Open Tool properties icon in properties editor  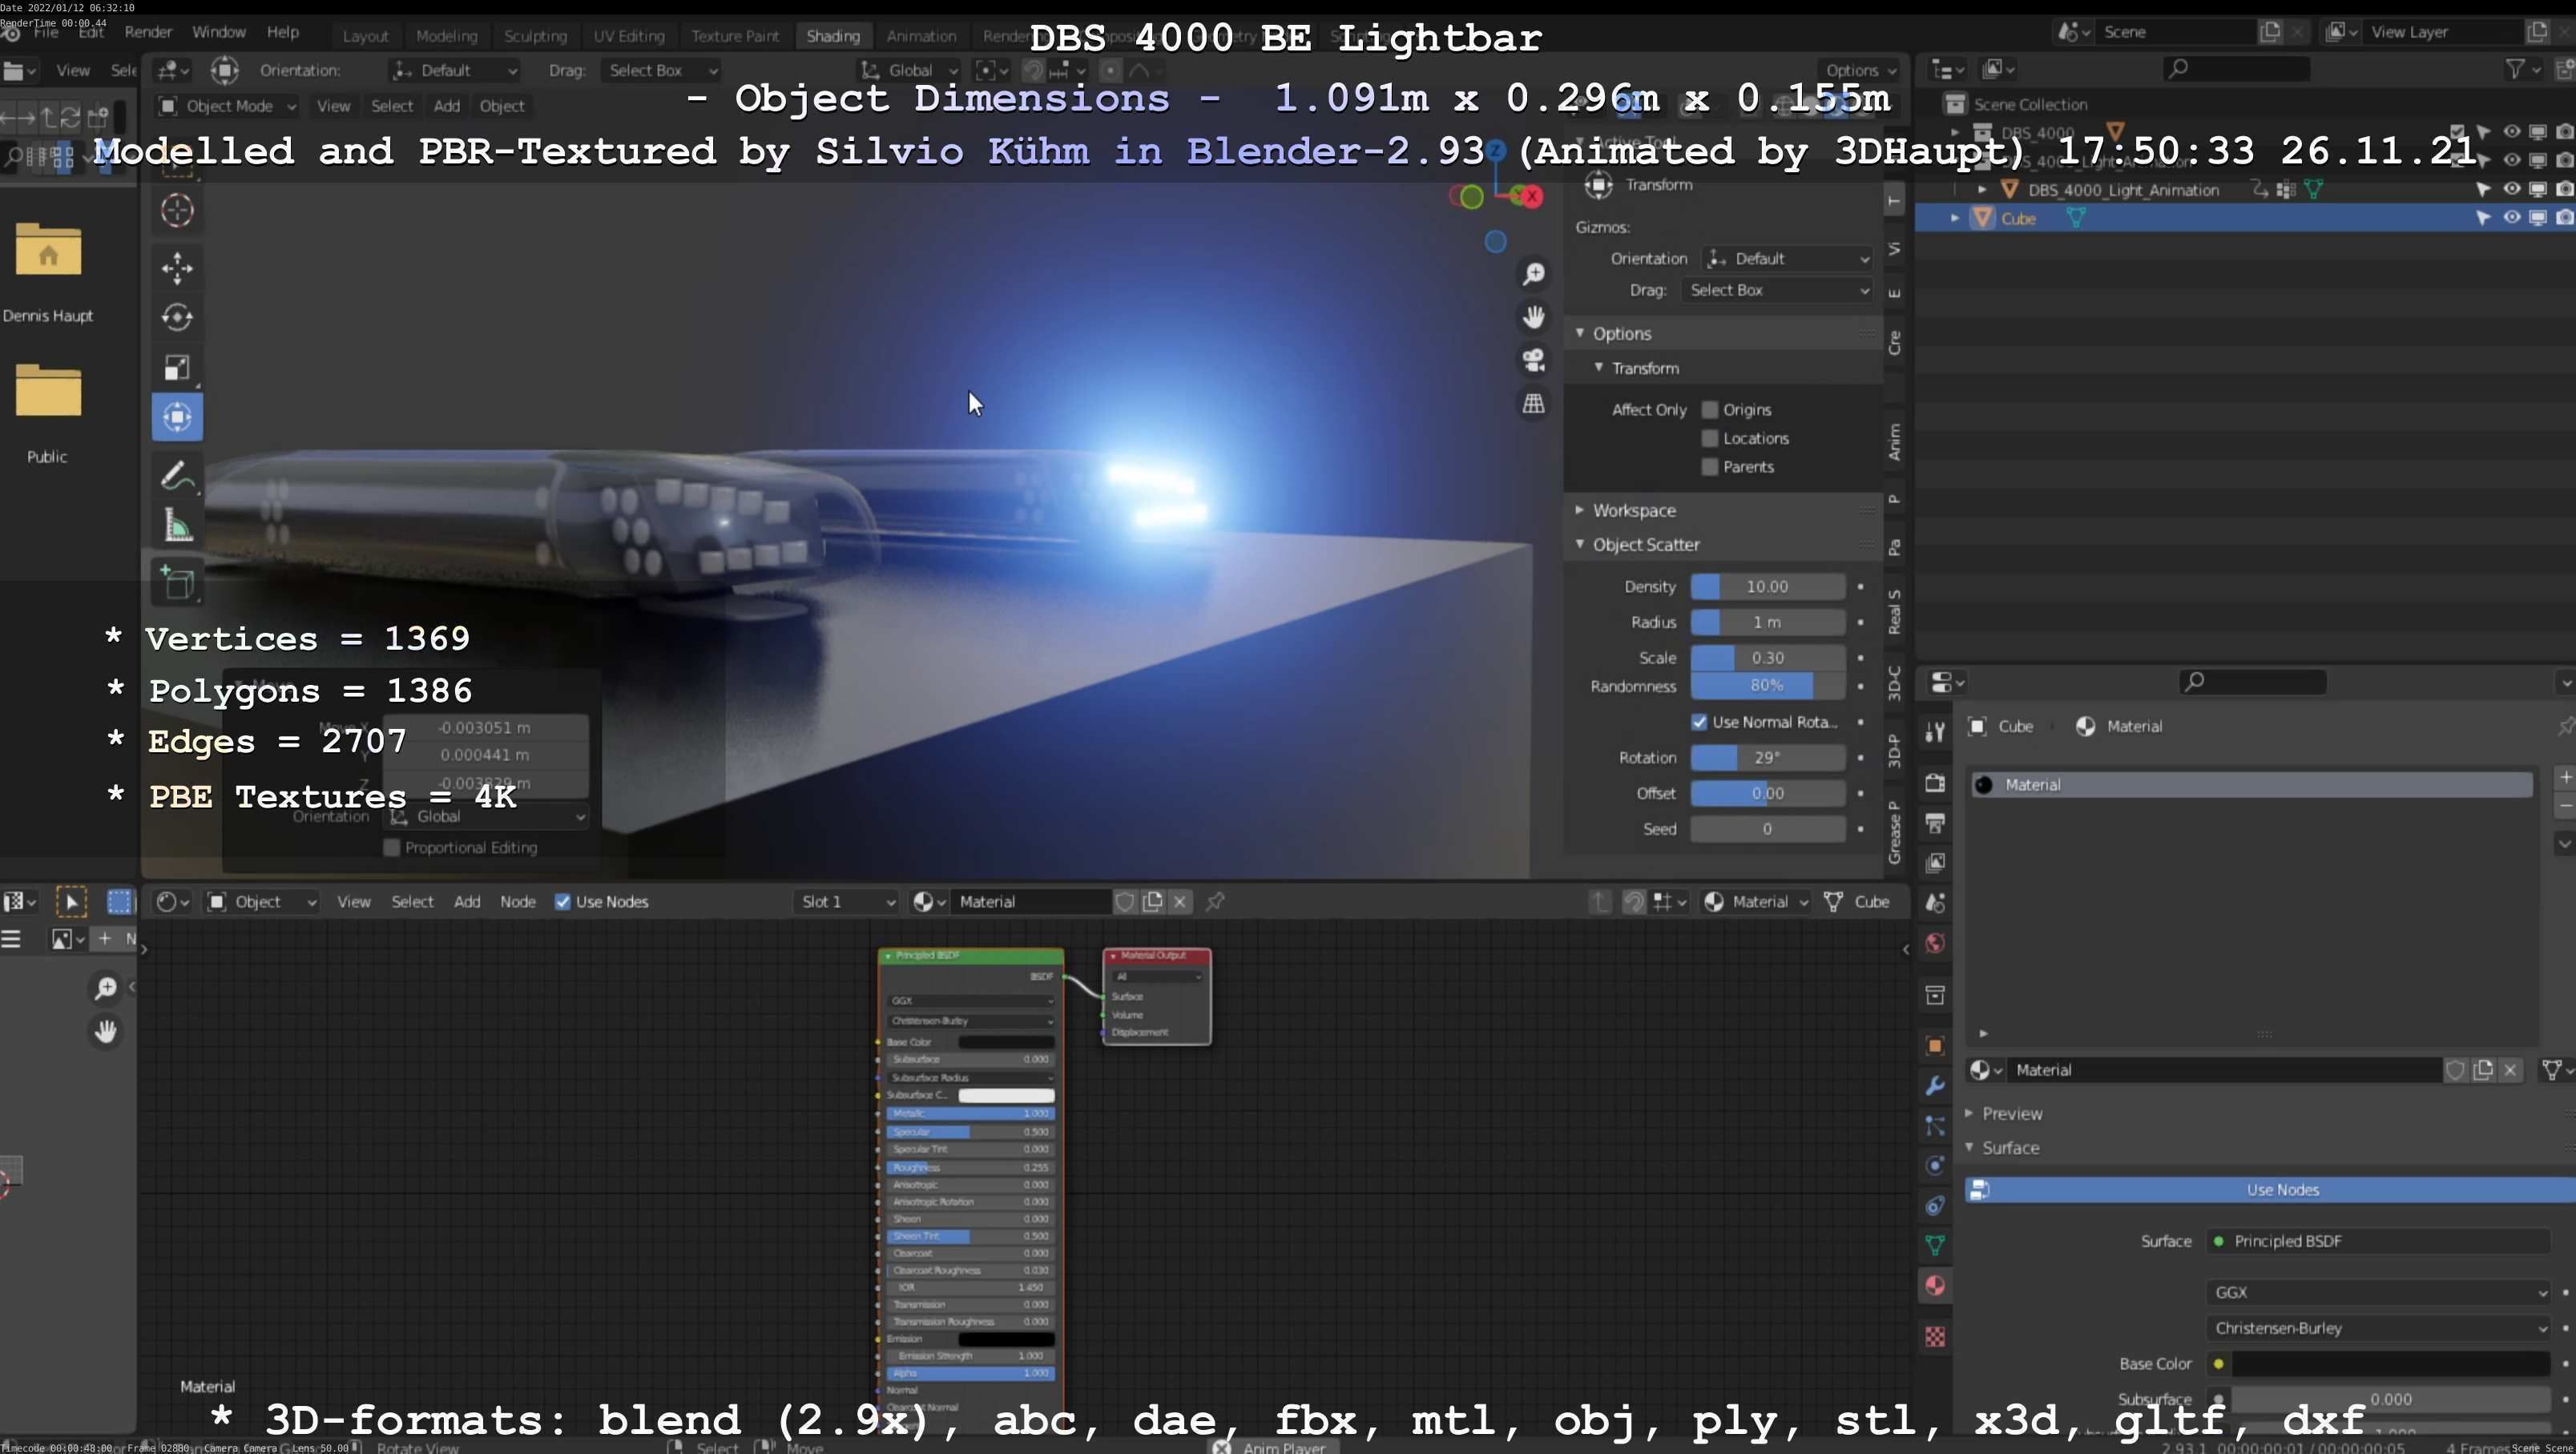[1935, 732]
